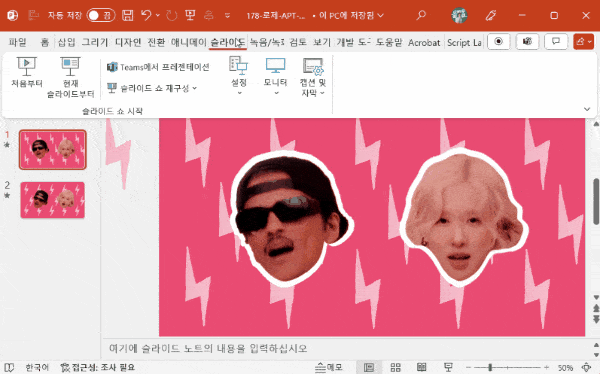
Task: Toggle the 메모 notes button
Action: click(328, 367)
